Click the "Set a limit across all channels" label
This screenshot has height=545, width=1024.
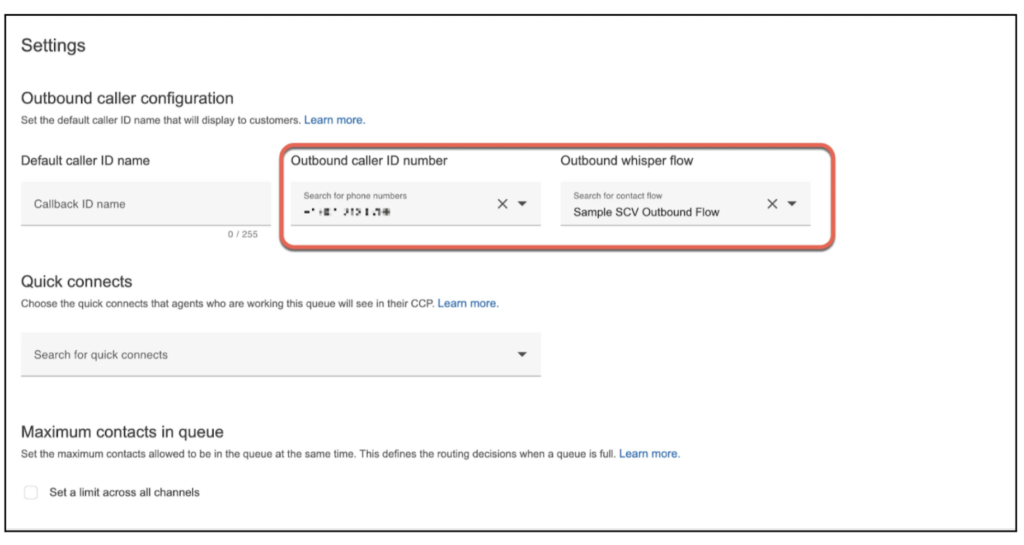click(x=124, y=492)
